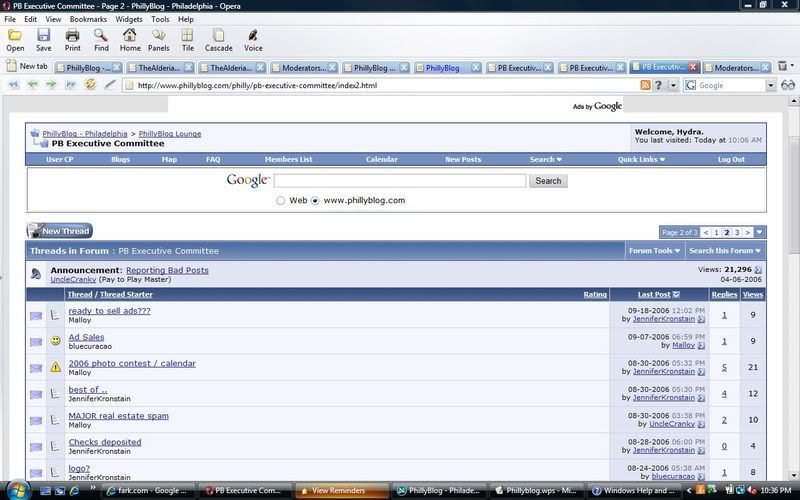
Task: Click the glasses icon right of Google search box
Action: [x=788, y=85]
